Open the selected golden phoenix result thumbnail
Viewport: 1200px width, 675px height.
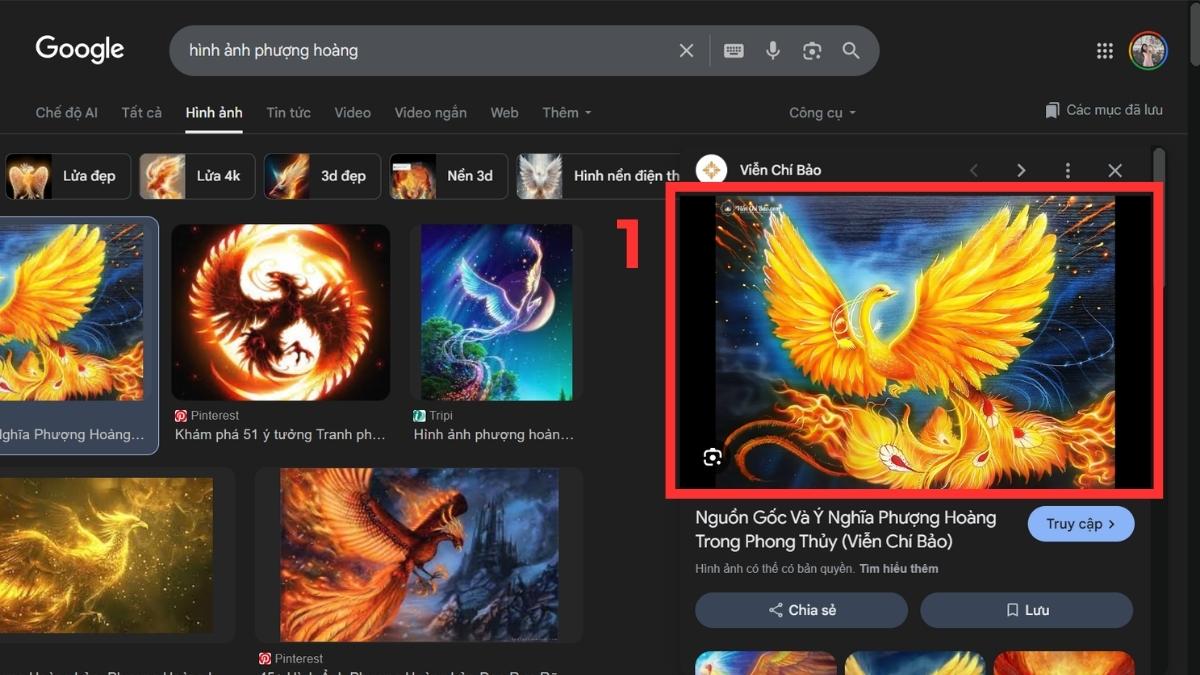(x=72, y=313)
